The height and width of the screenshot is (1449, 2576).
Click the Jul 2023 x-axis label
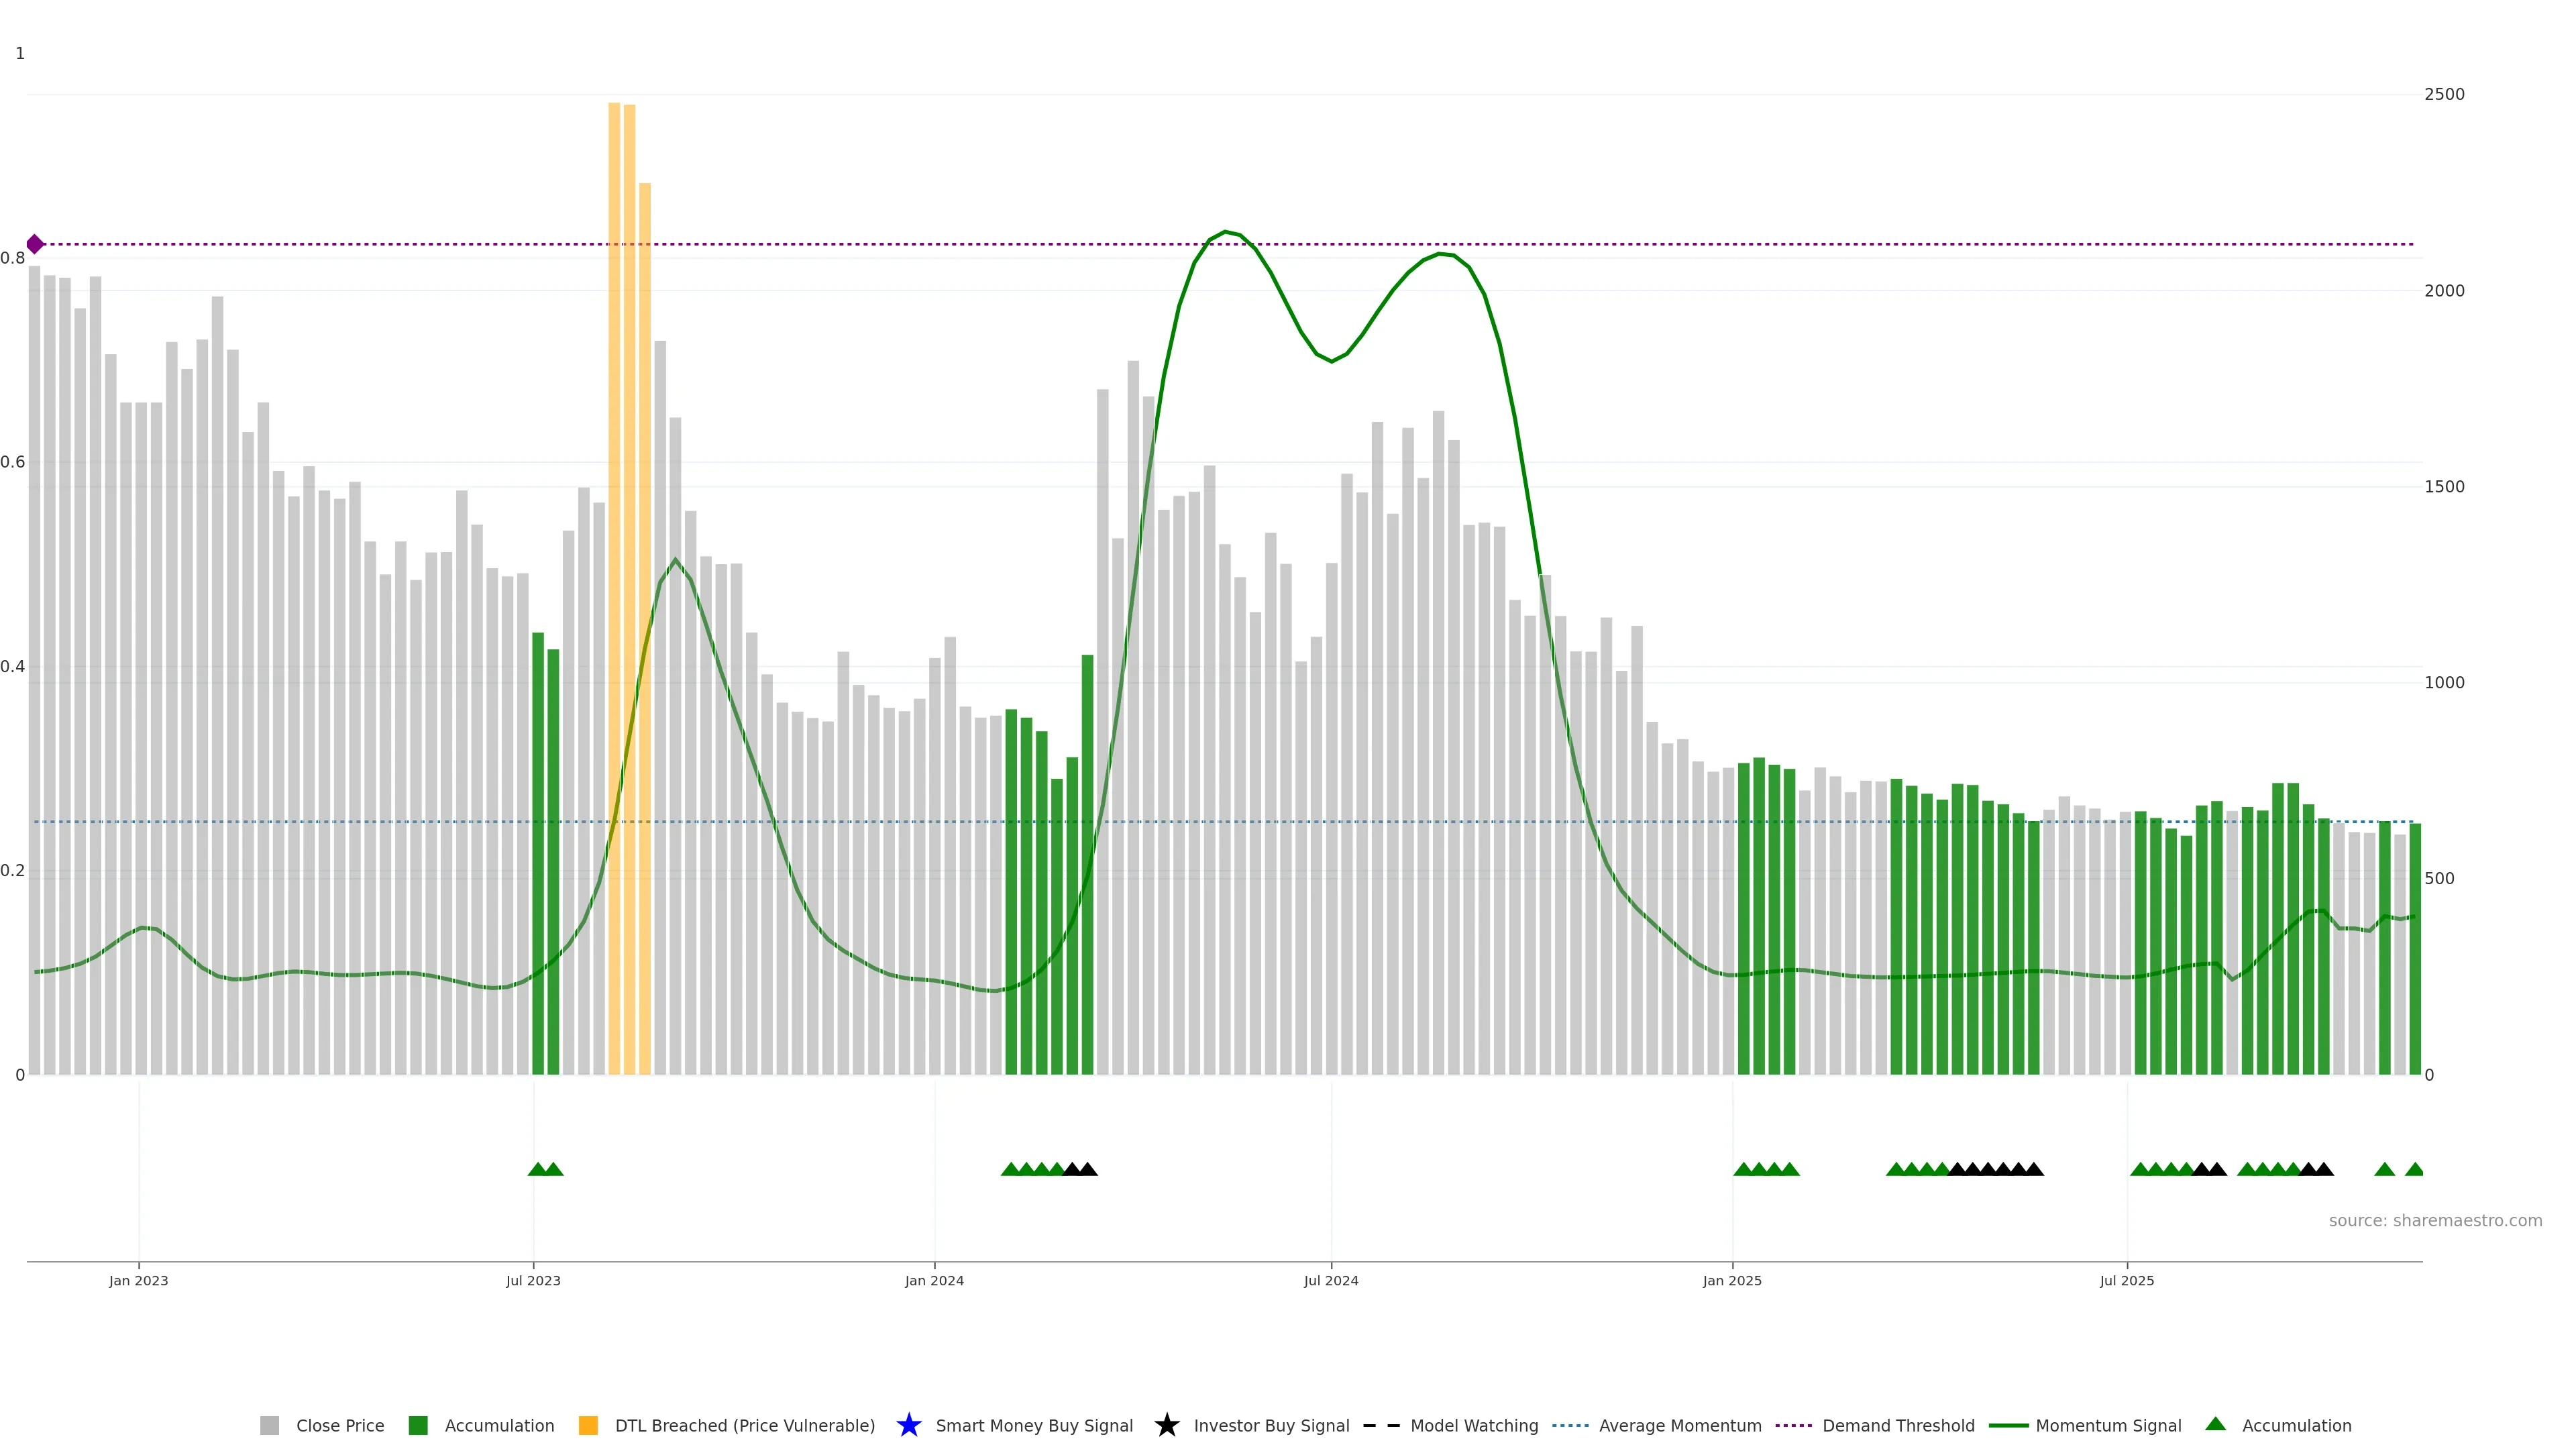click(x=533, y=1280)
